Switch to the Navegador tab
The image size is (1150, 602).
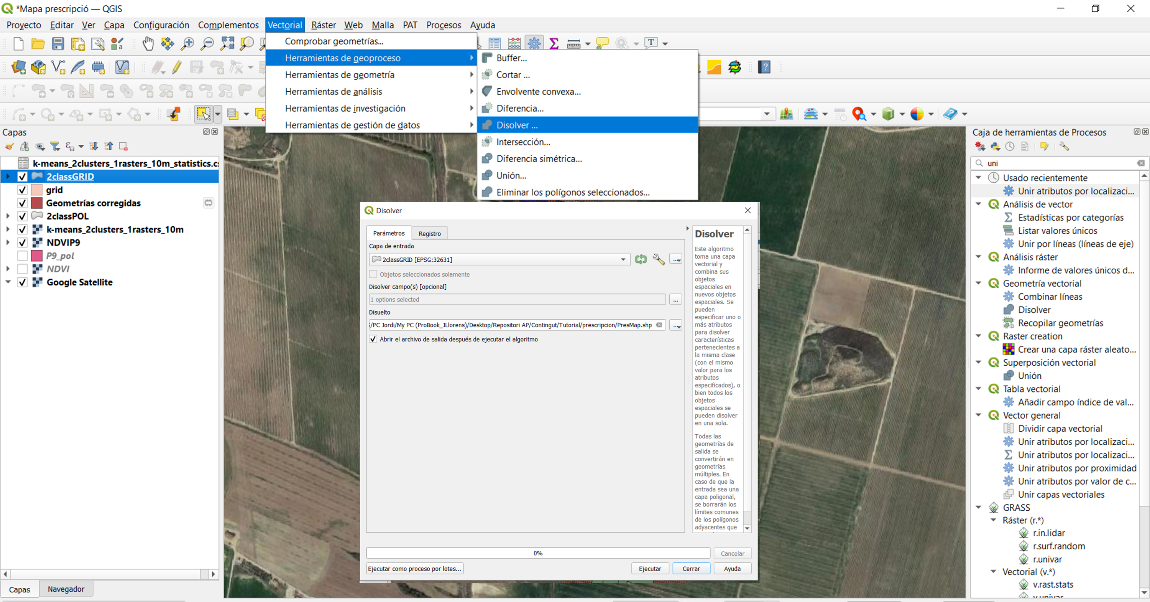tap(66, 589)
